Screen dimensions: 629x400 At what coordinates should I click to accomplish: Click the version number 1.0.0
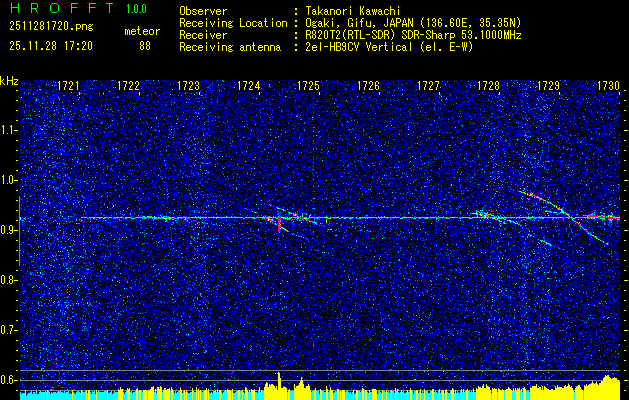point(136,9)
